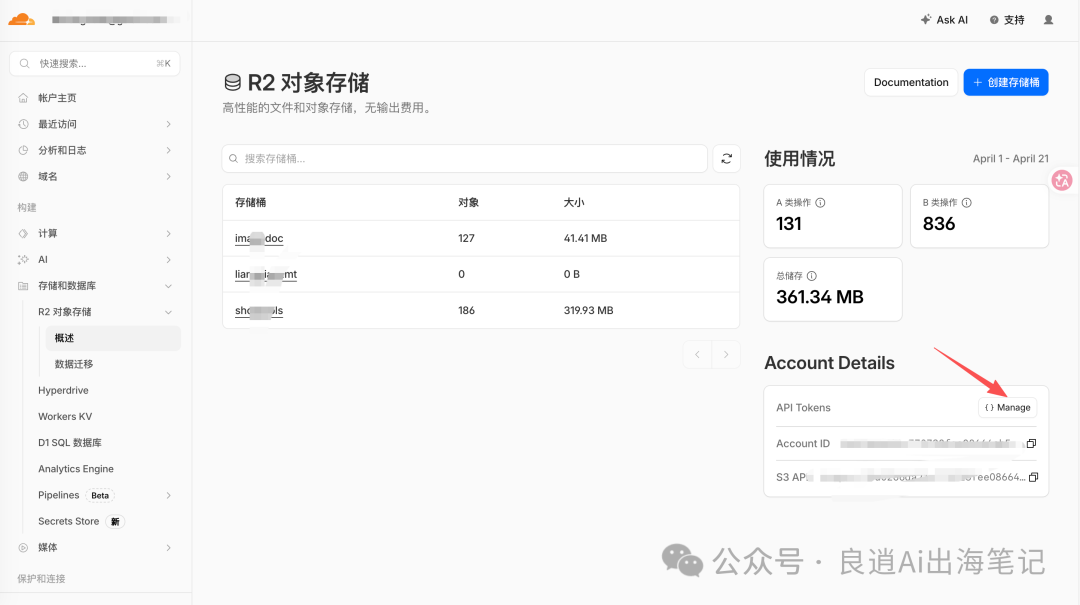This screenshot has height=605, width=1080.
Task: Click the 计算 diamond icon
Action: point(23,234)
